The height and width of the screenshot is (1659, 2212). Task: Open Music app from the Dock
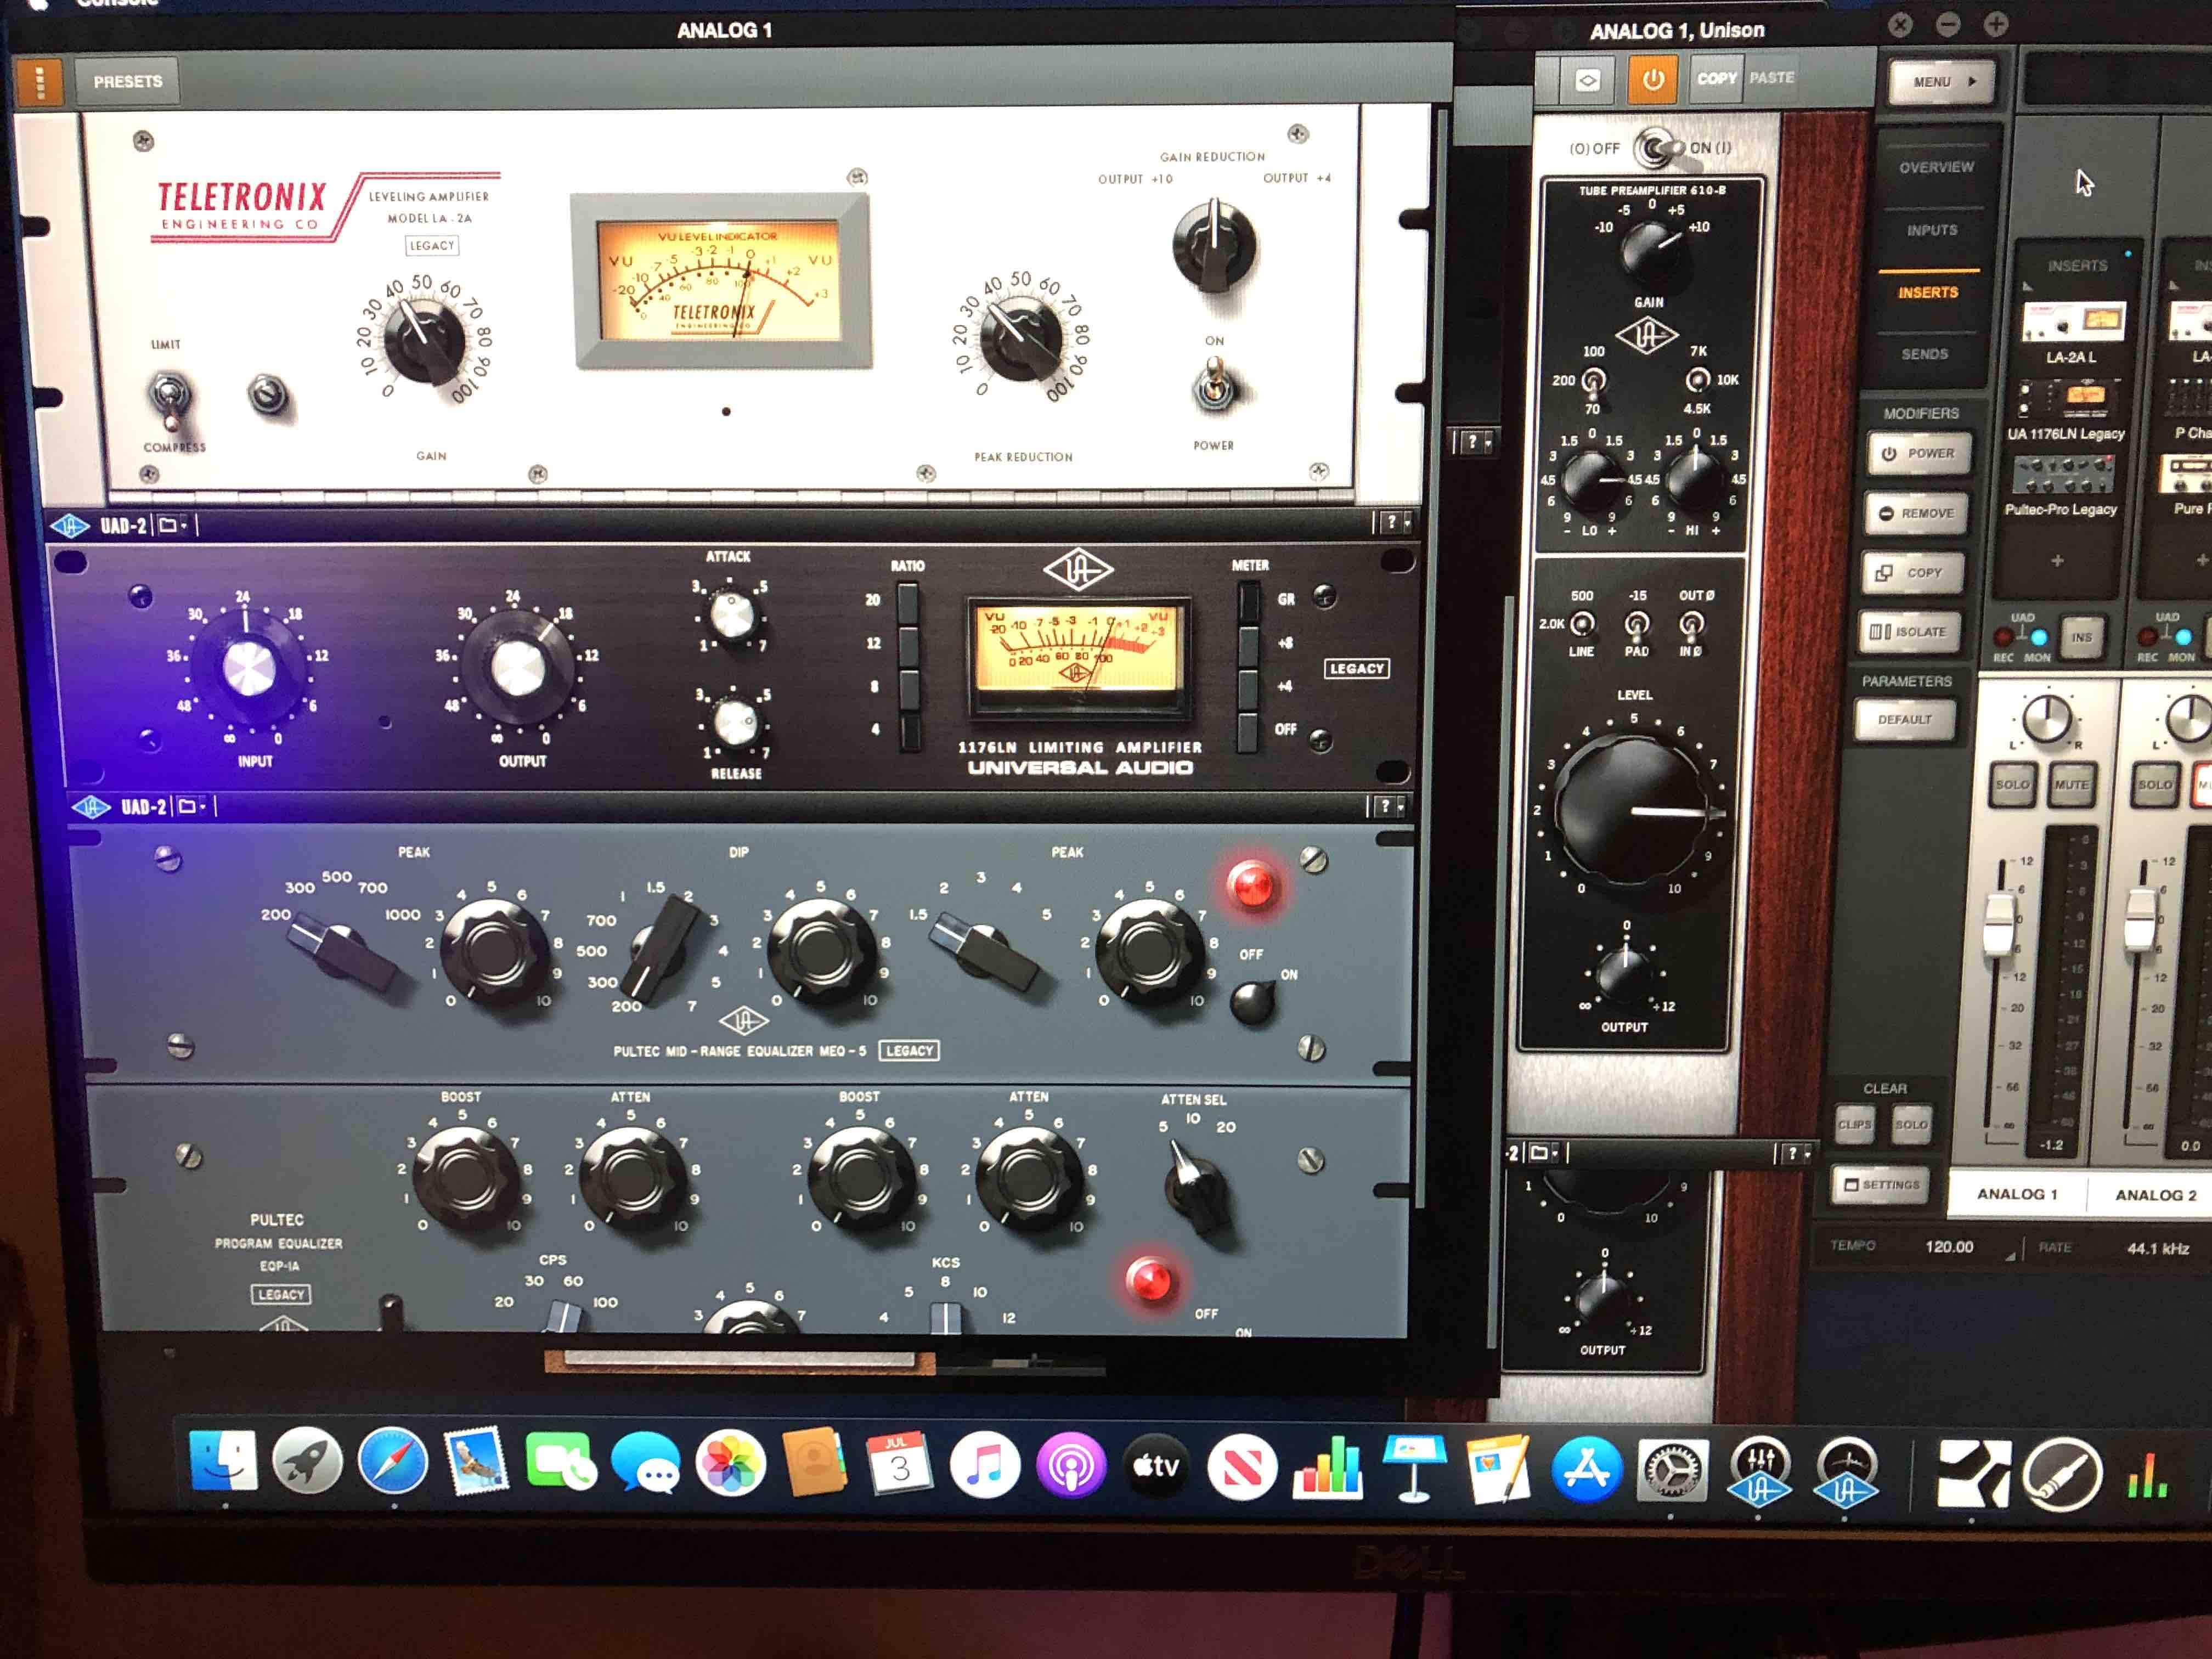coord(985,1465)
